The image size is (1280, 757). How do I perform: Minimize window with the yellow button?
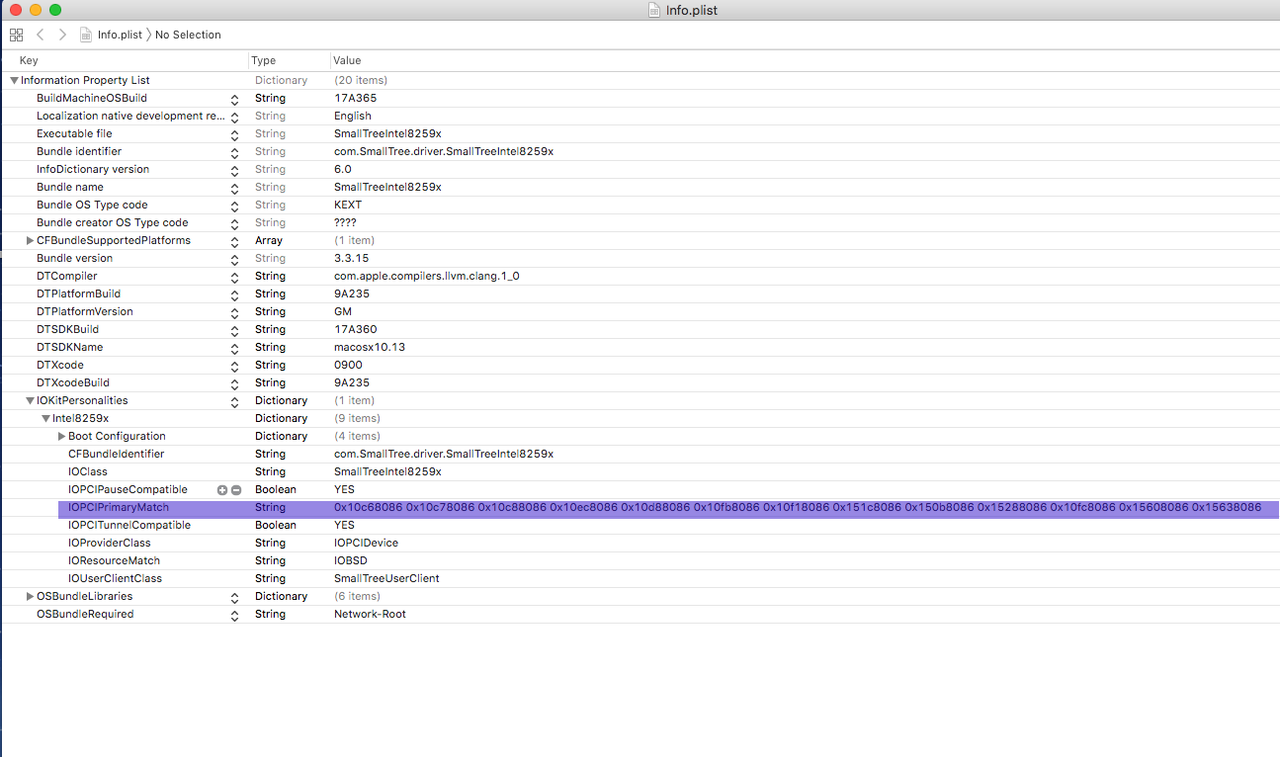click(x=35, y=10)
